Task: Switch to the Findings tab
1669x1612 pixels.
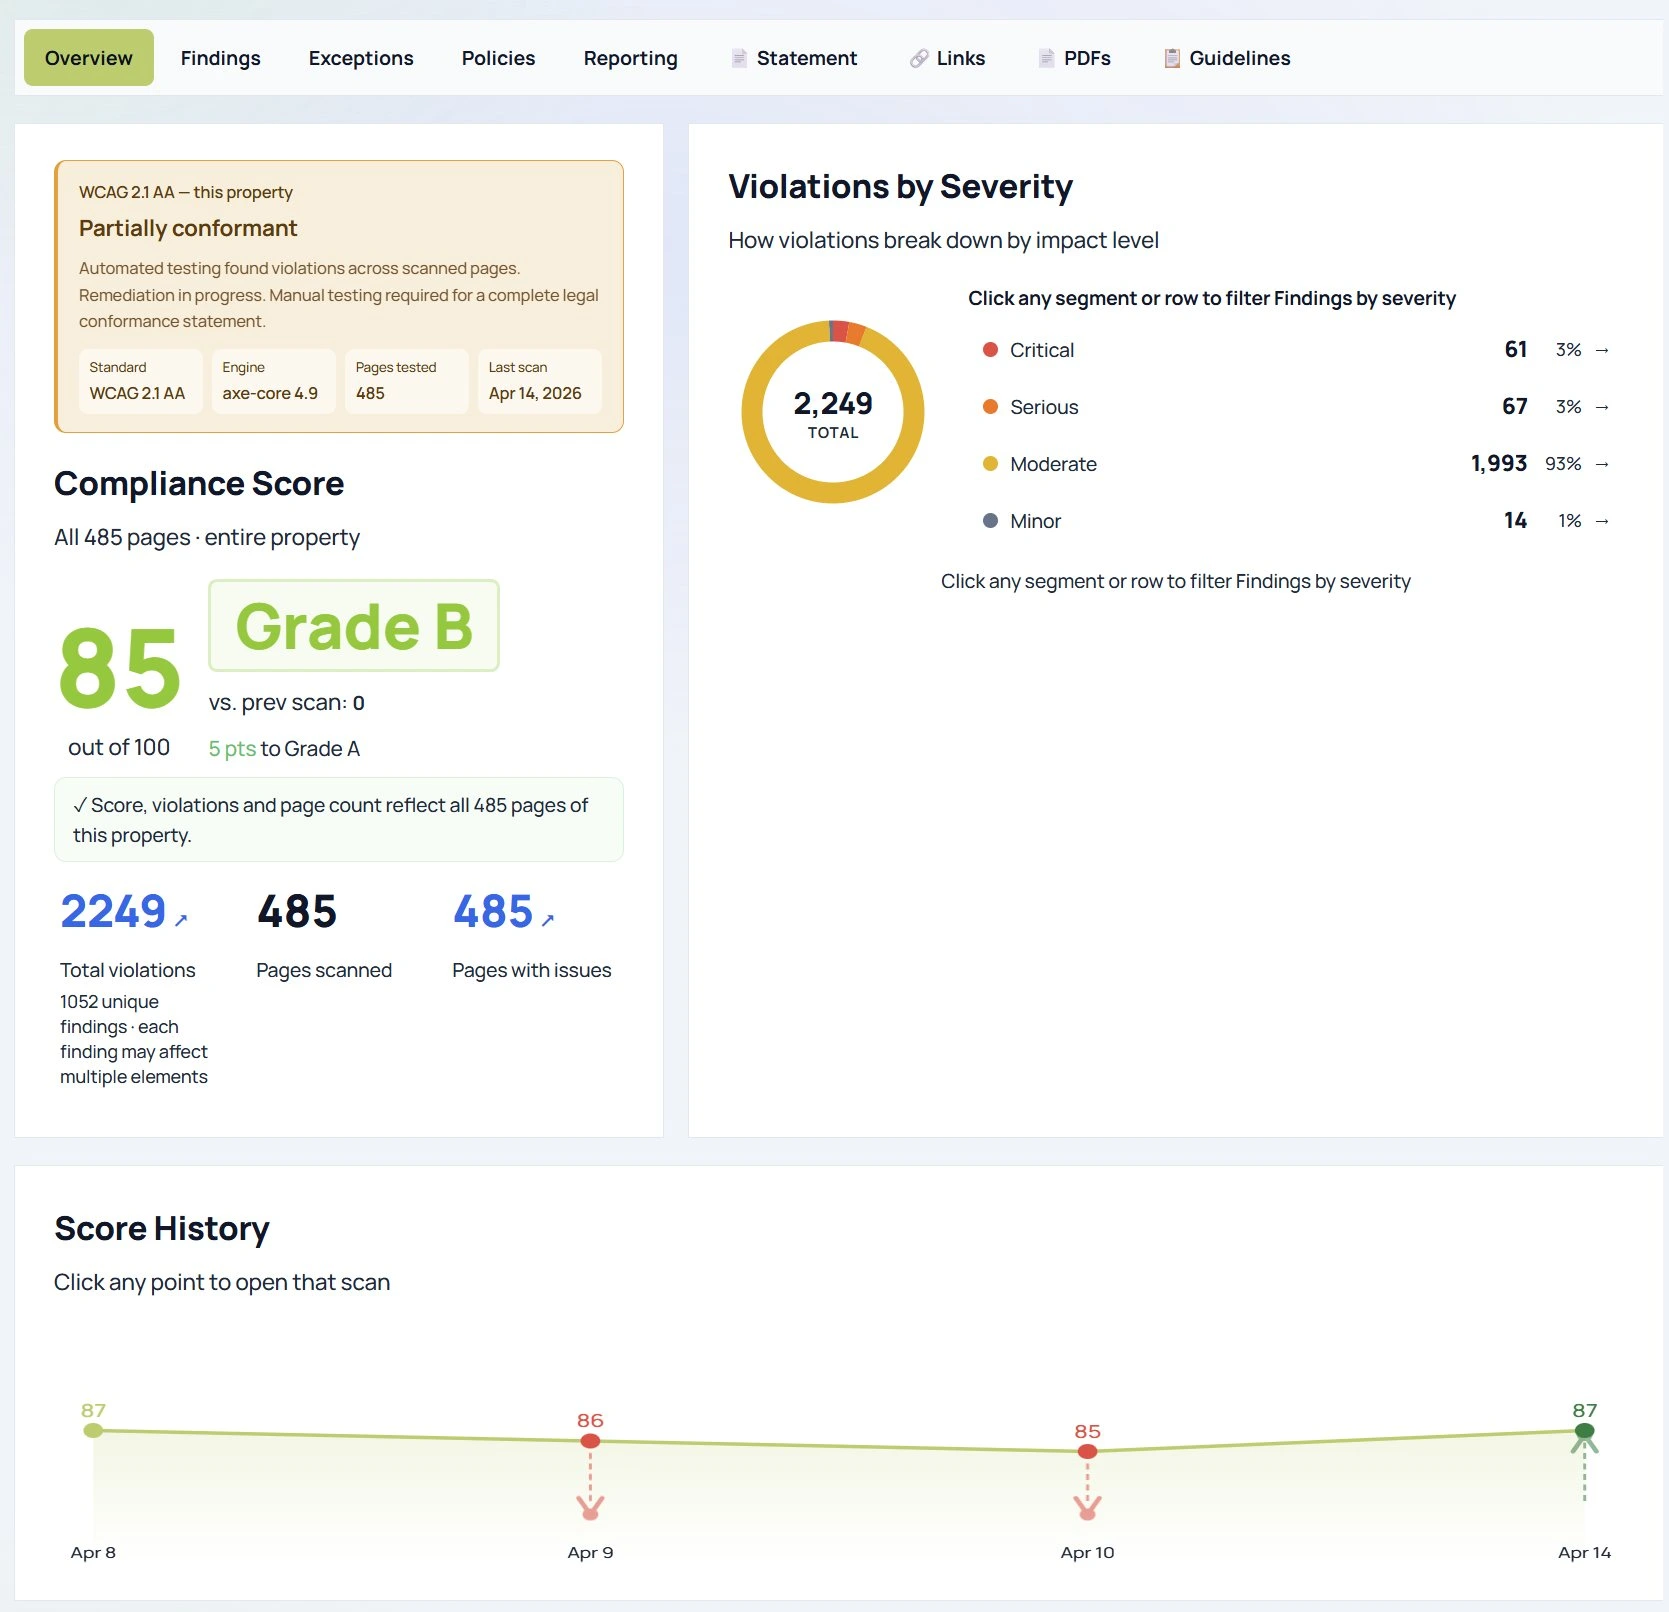Action: point(220,57)
